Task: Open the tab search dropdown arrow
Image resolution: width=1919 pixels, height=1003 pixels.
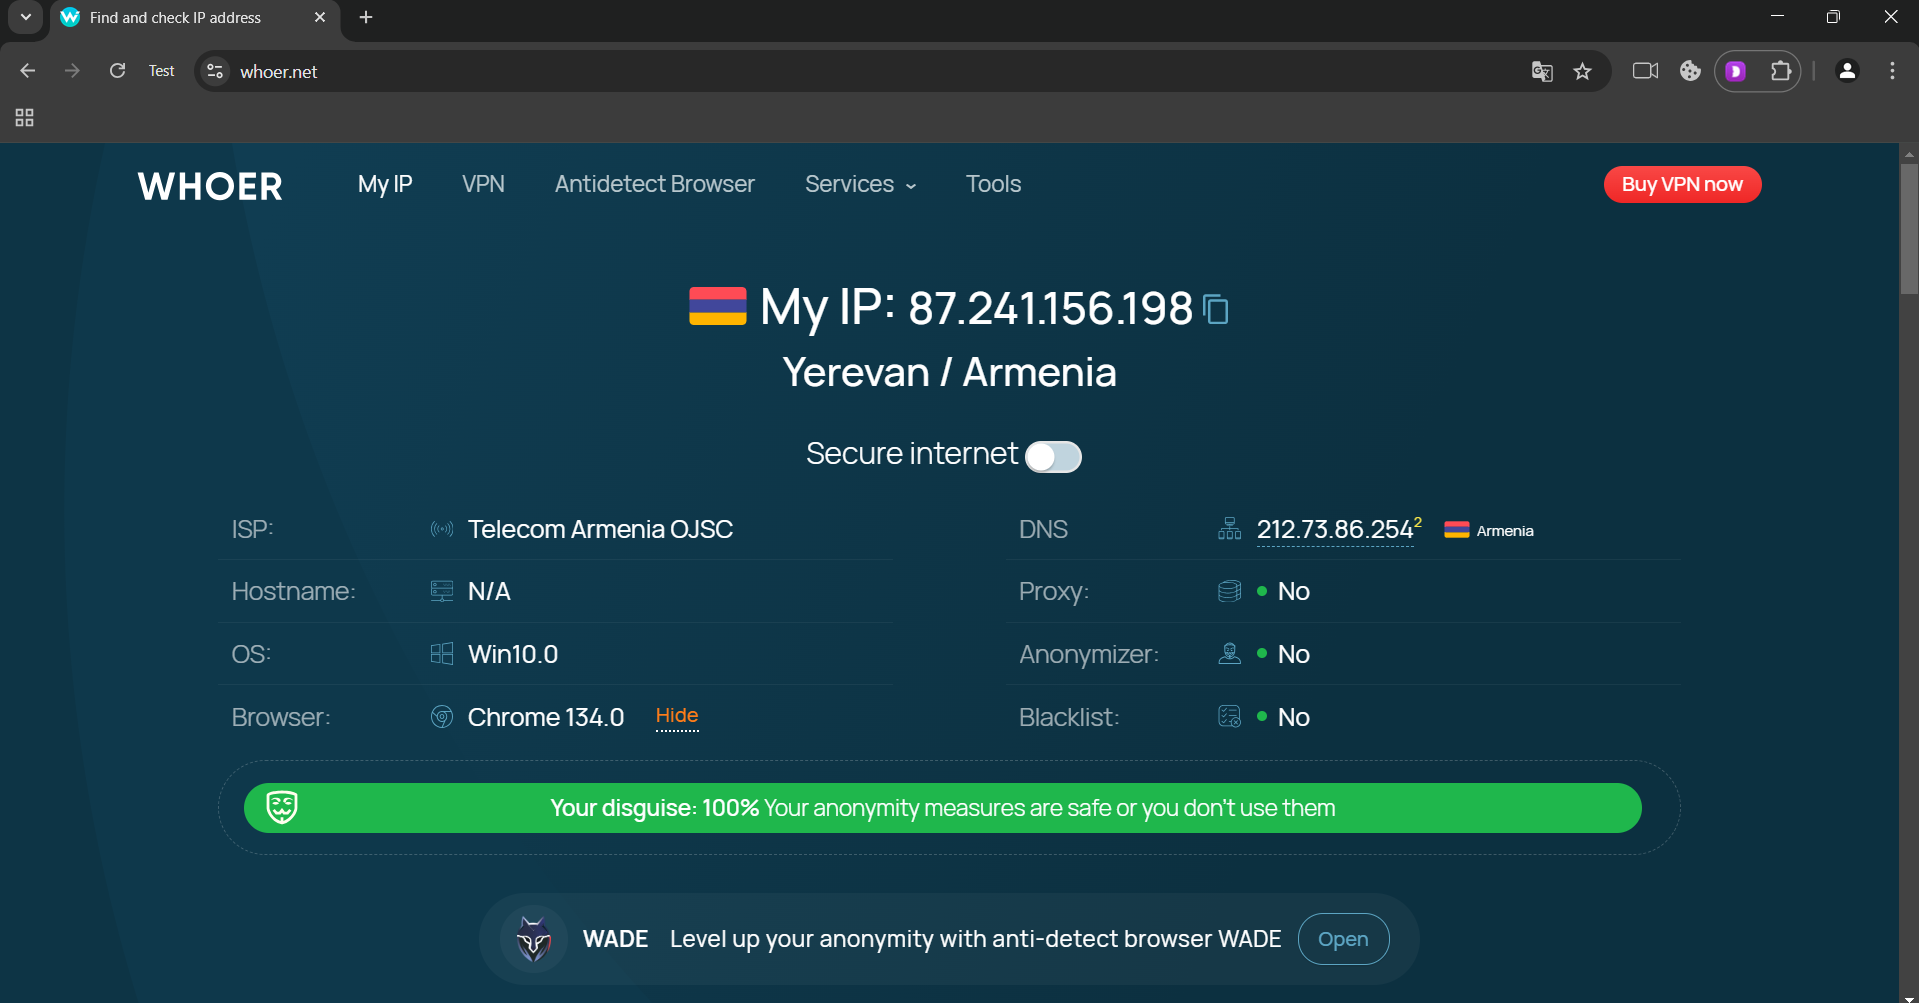Action: tap(26, 17)
